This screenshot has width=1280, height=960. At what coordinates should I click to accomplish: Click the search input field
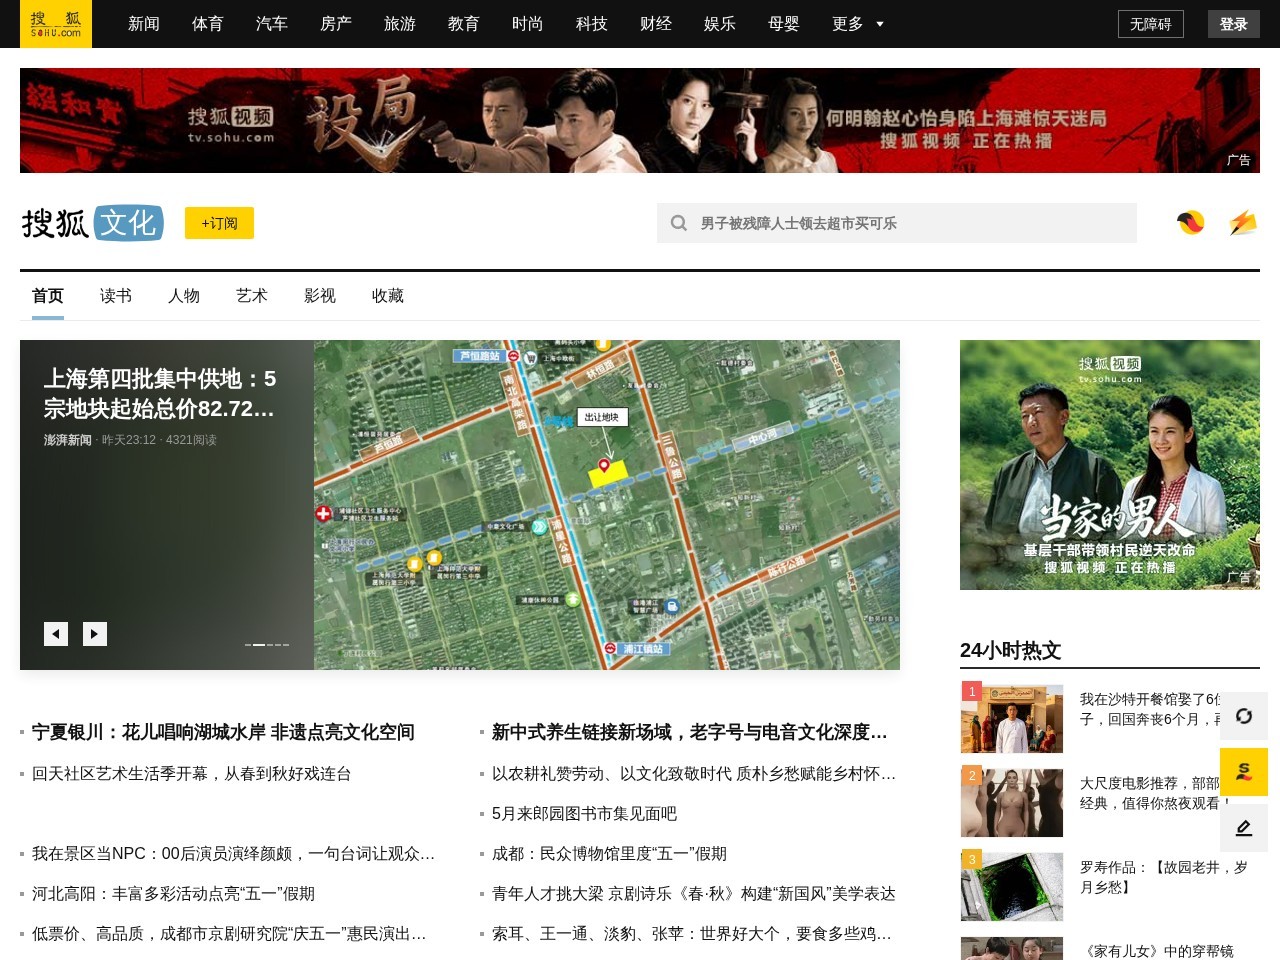pos(897,223)
